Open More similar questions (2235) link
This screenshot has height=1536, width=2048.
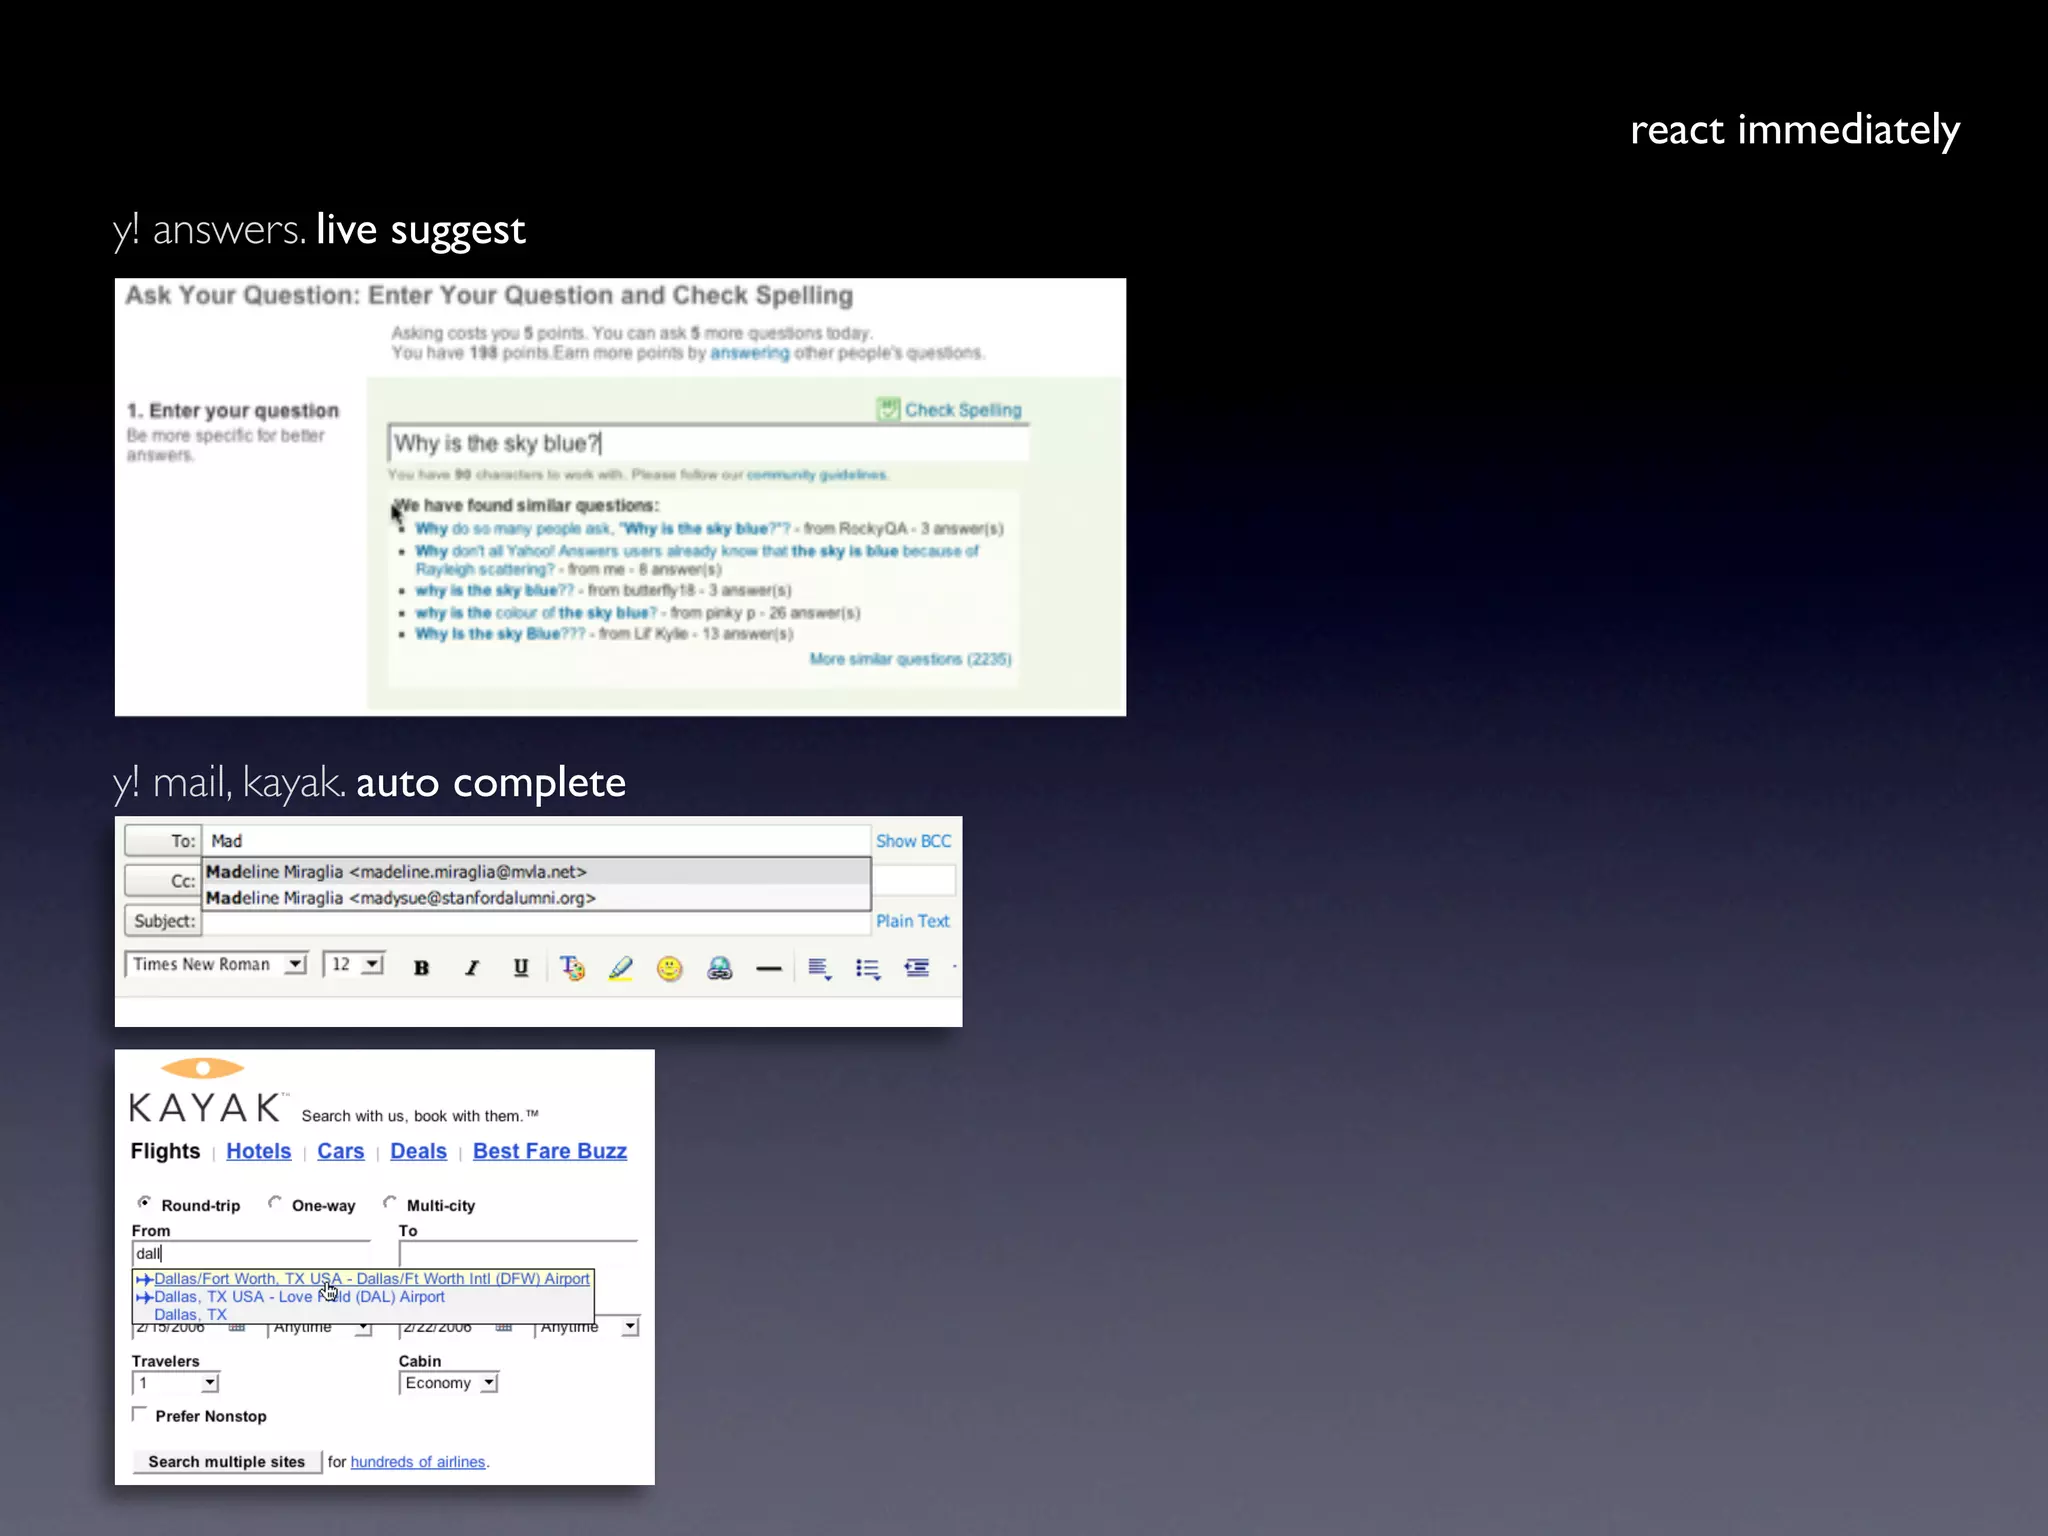[x=910, y=659]
